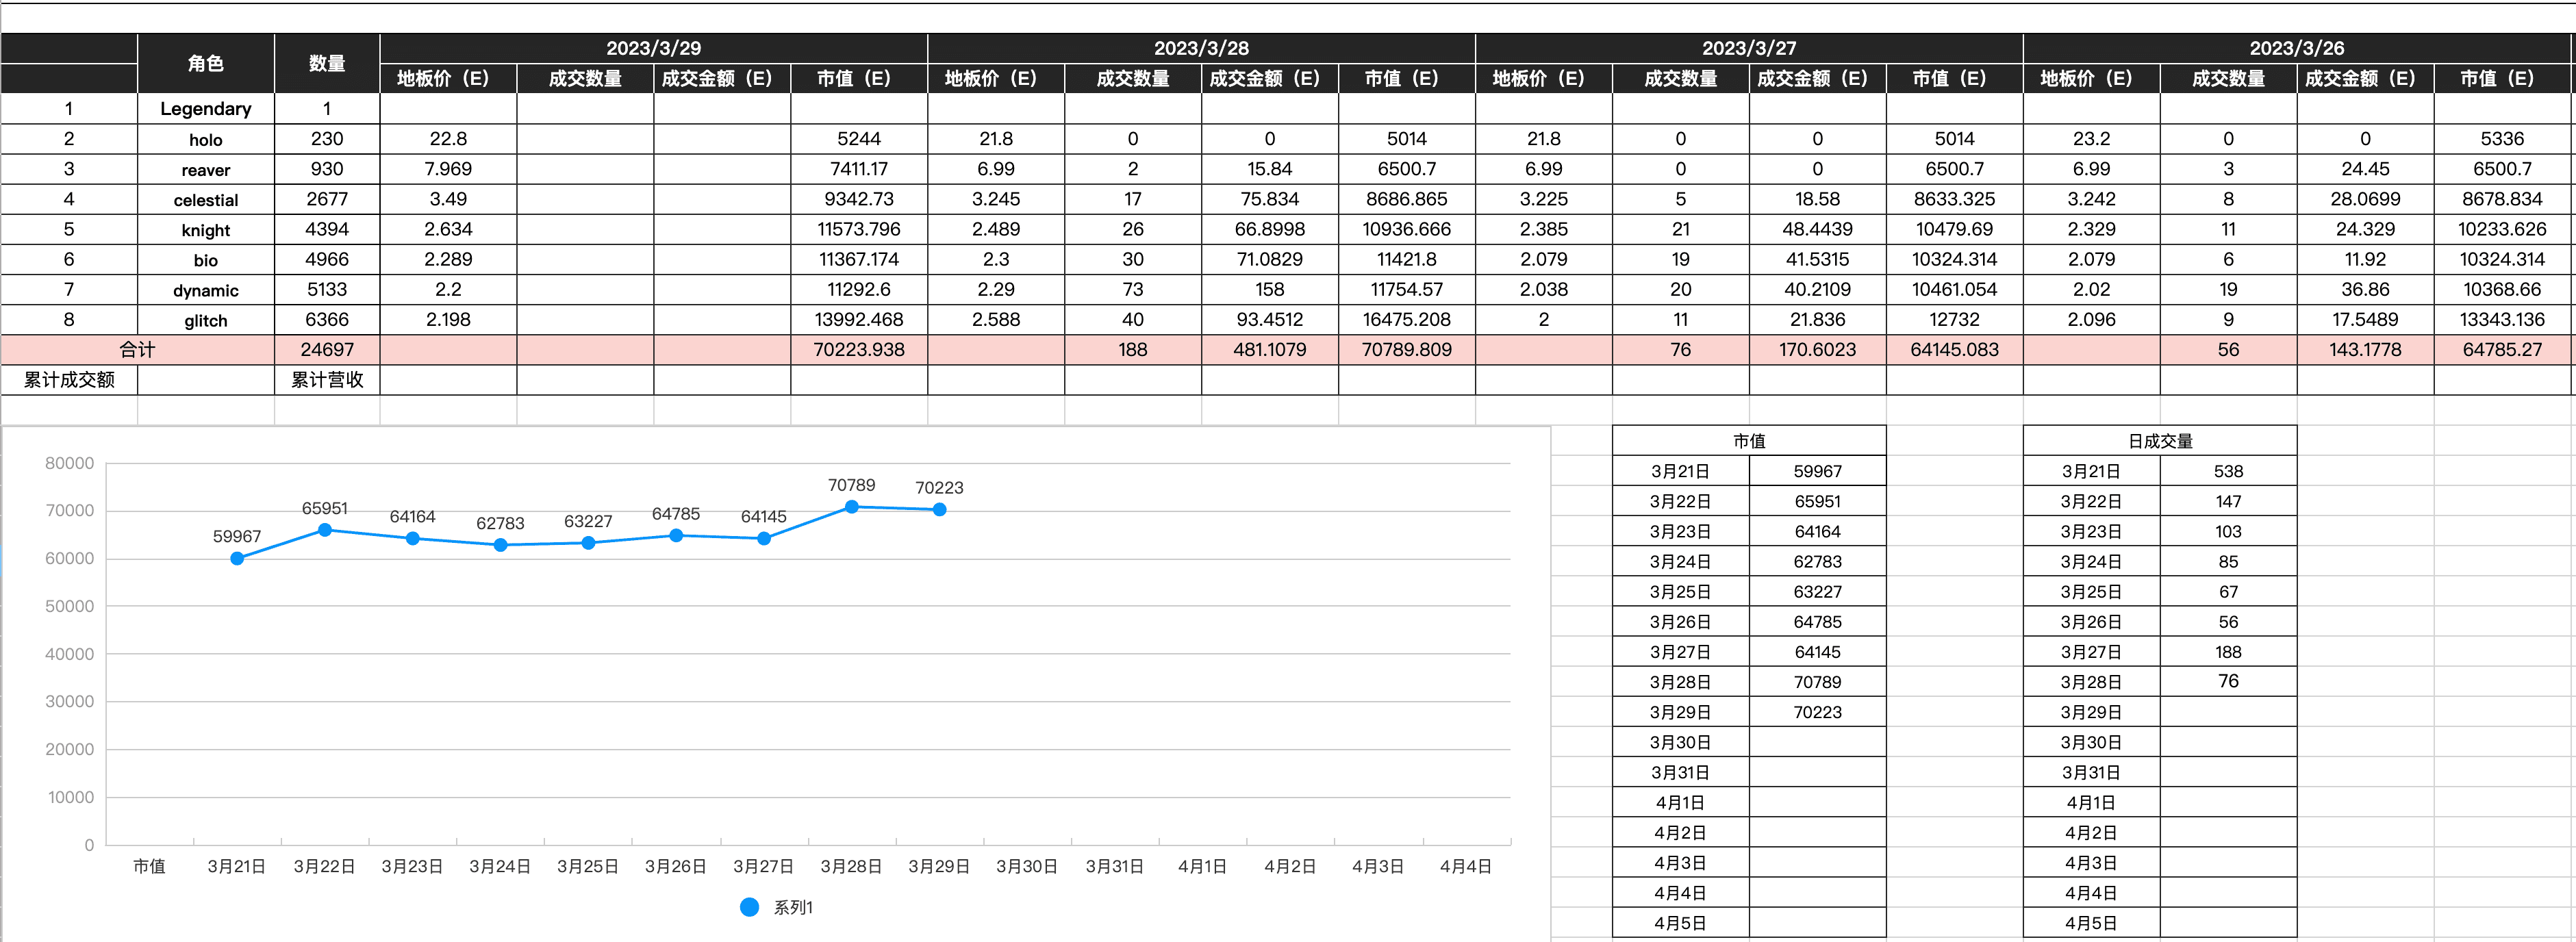This screenshot has height=942, width=2576.
Task: Click the 4月4日 x-axis label on chart
Action: pyautogui.click(x=1465, y=866)
